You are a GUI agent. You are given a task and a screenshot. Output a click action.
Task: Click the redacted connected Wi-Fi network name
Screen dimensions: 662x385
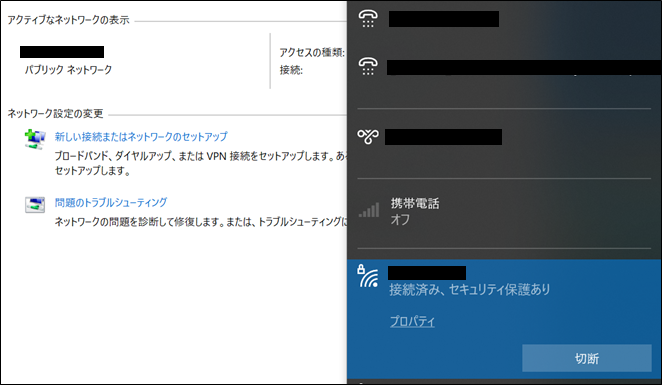pos(427,273)
